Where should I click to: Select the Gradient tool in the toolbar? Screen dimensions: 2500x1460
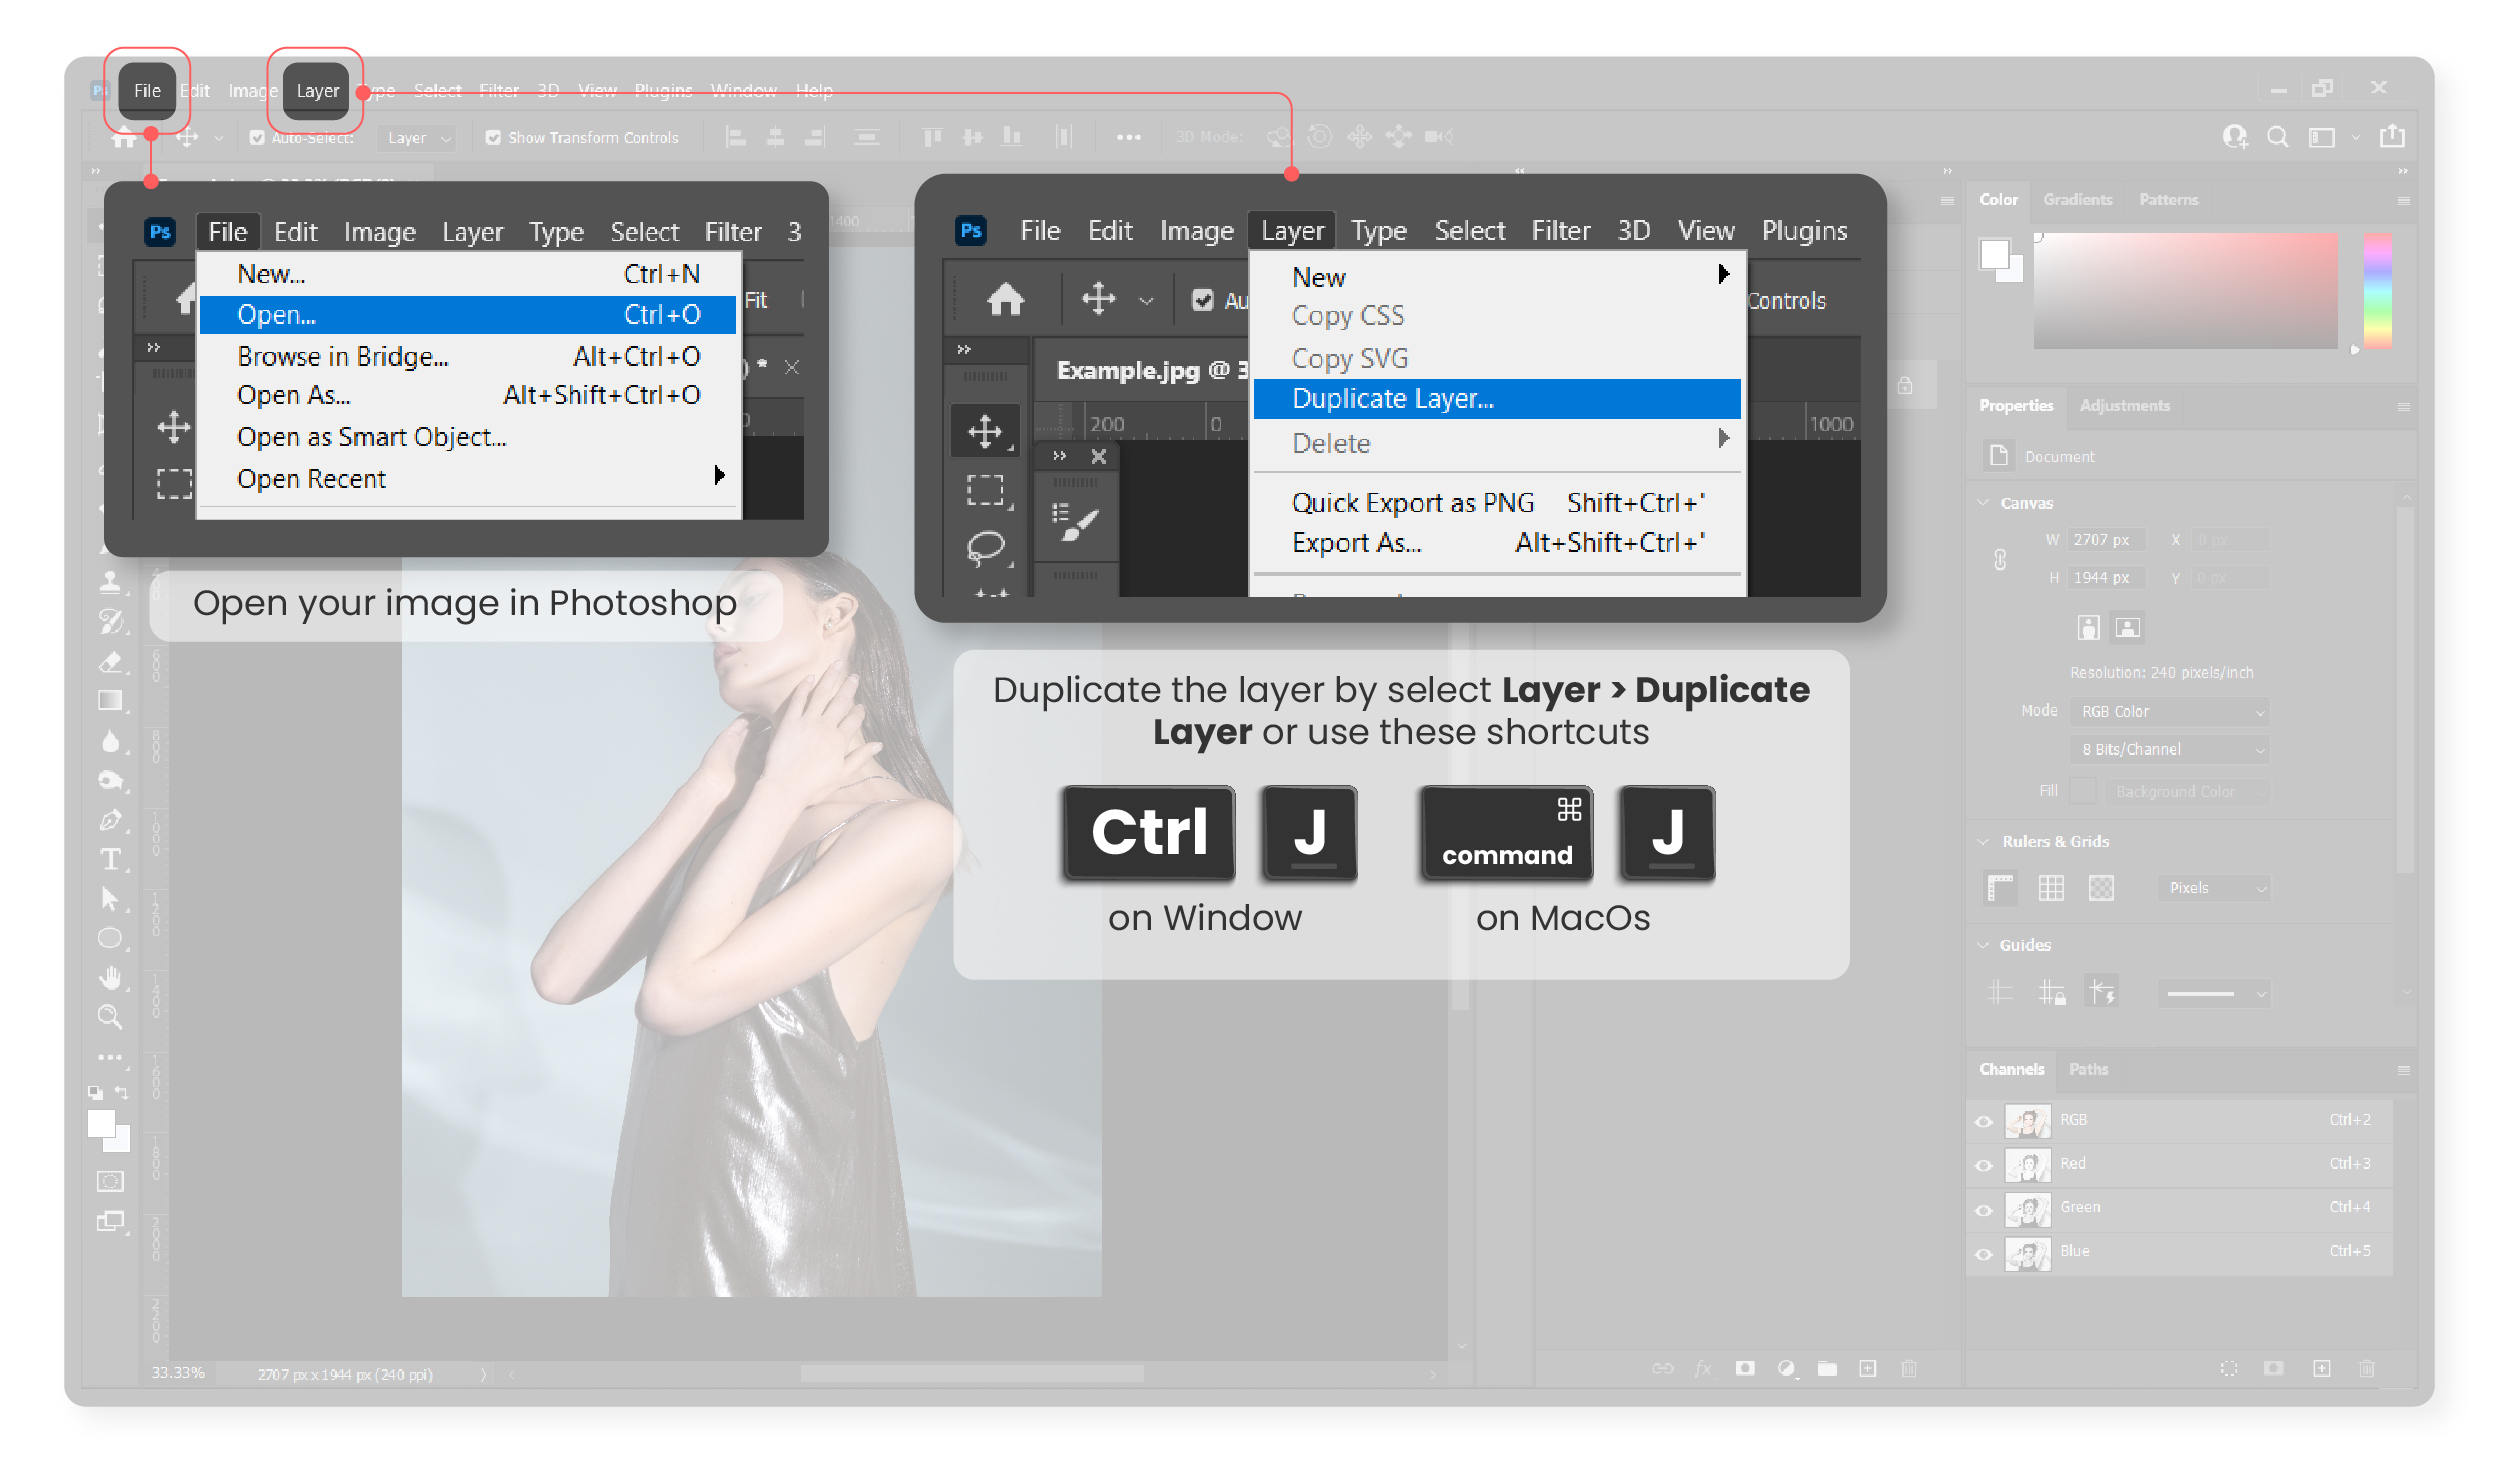(x=111, y=701)
